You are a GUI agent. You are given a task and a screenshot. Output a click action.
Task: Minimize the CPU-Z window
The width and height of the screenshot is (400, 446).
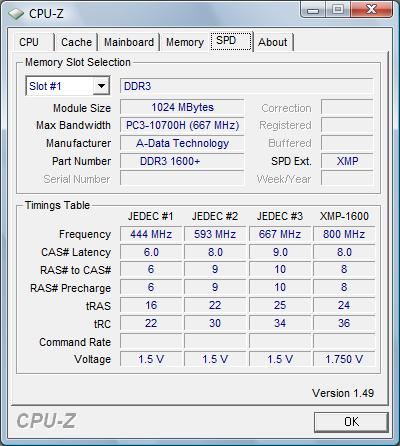click(313, 10)
